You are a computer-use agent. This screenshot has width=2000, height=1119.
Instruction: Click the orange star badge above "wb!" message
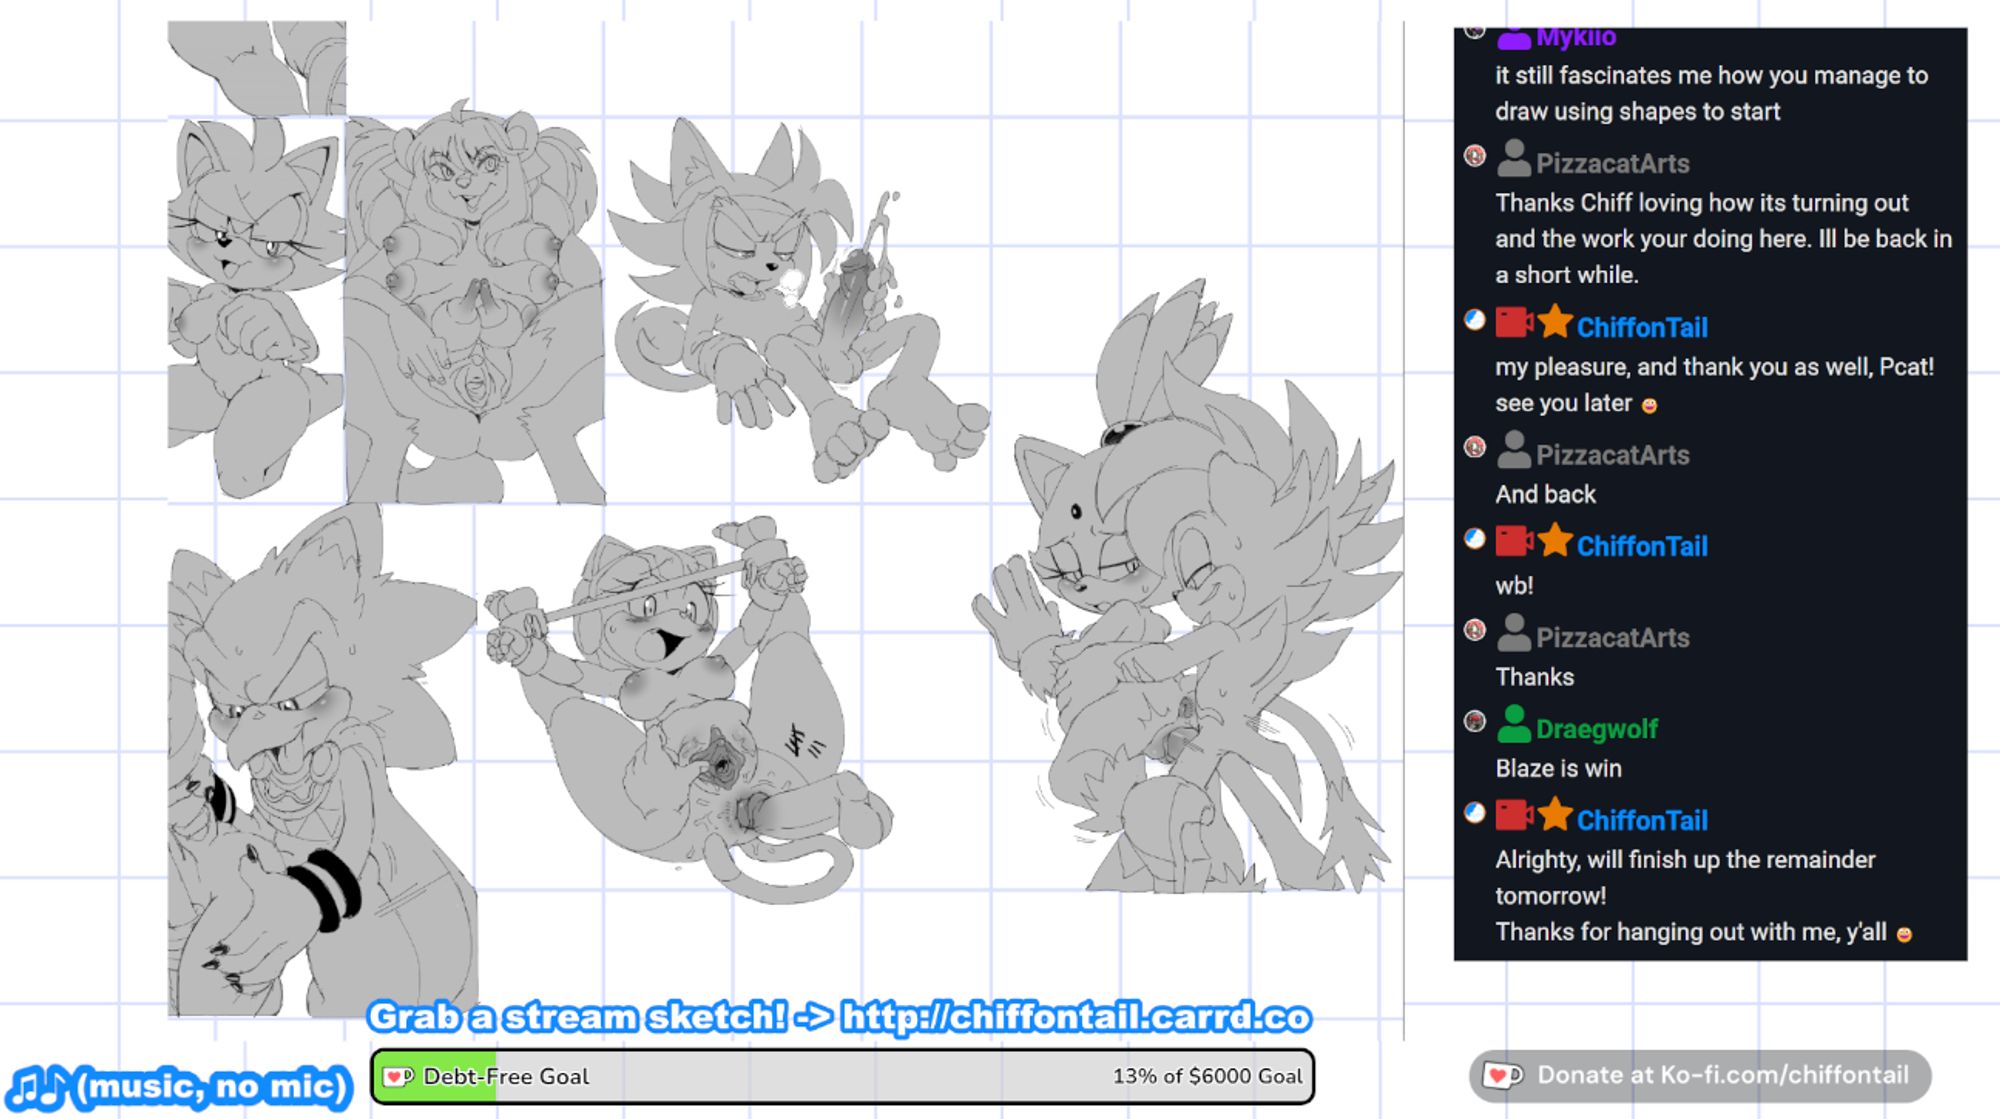1555,541
